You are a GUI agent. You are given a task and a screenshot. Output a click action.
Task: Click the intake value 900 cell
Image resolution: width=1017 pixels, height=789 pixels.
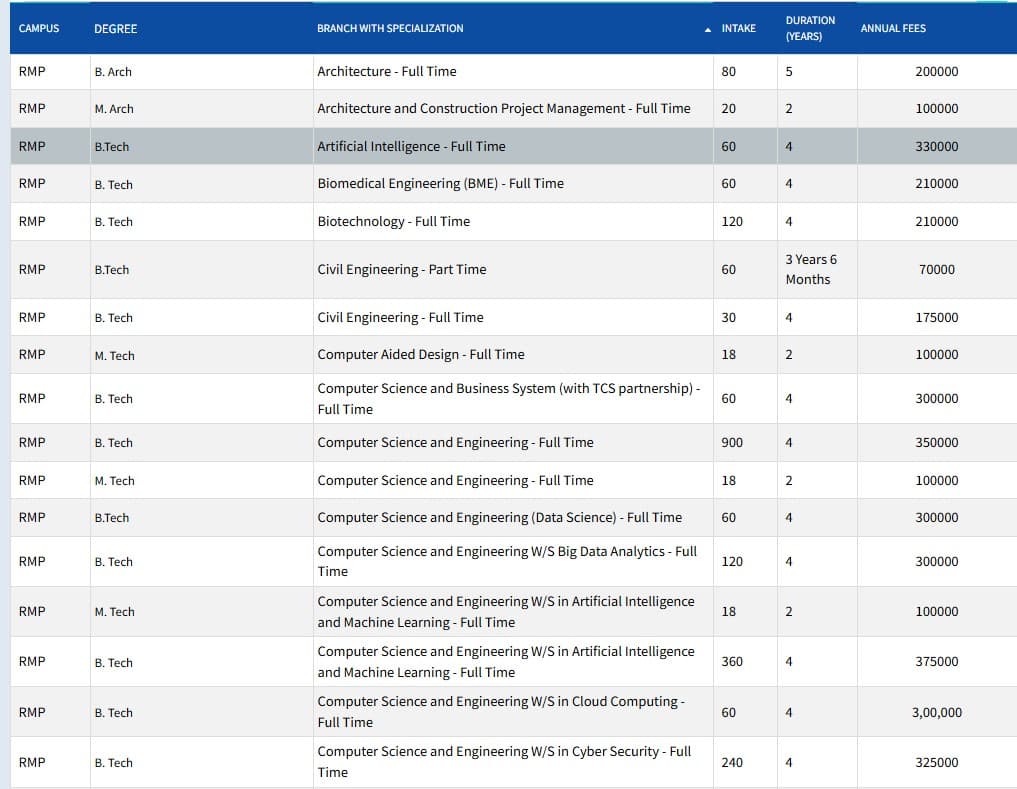click(x=732, y=442)
